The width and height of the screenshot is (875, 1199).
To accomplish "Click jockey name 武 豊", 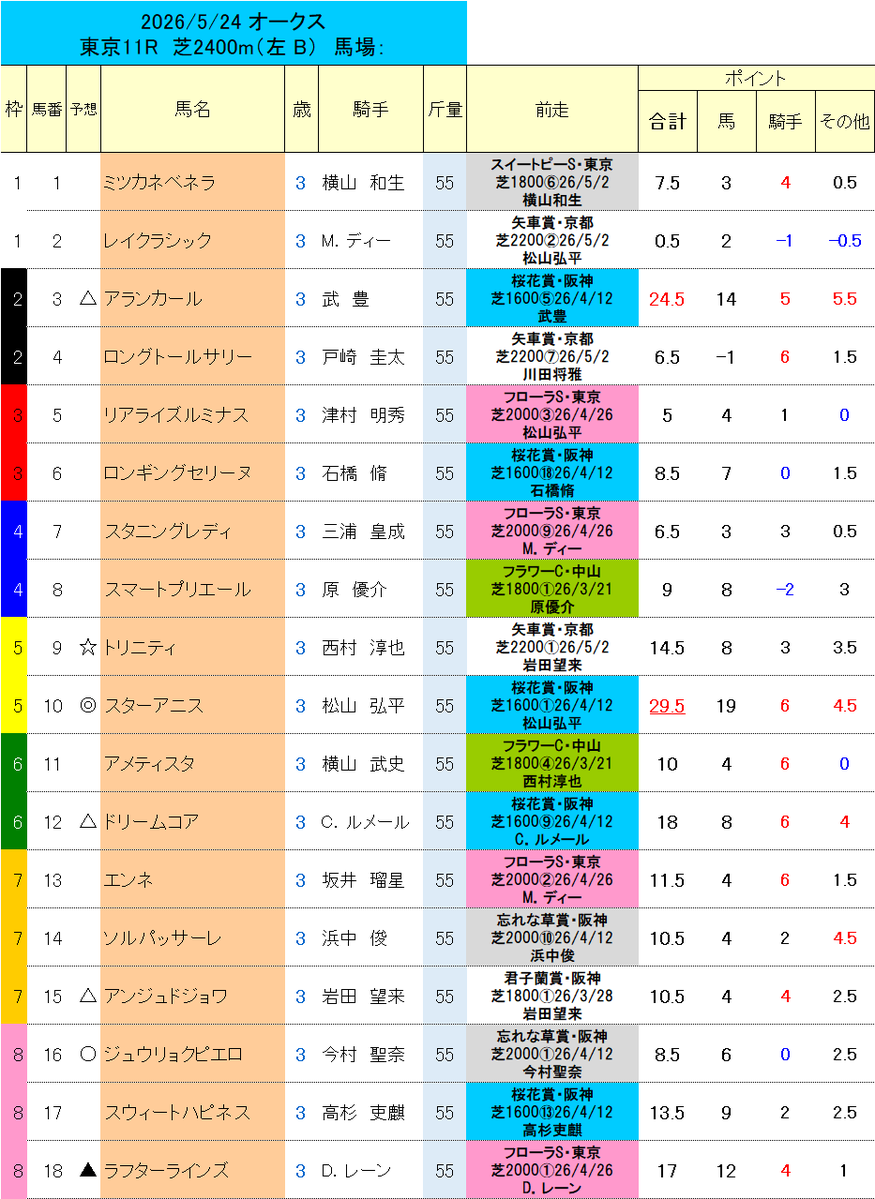I will [x=346, y=299].
